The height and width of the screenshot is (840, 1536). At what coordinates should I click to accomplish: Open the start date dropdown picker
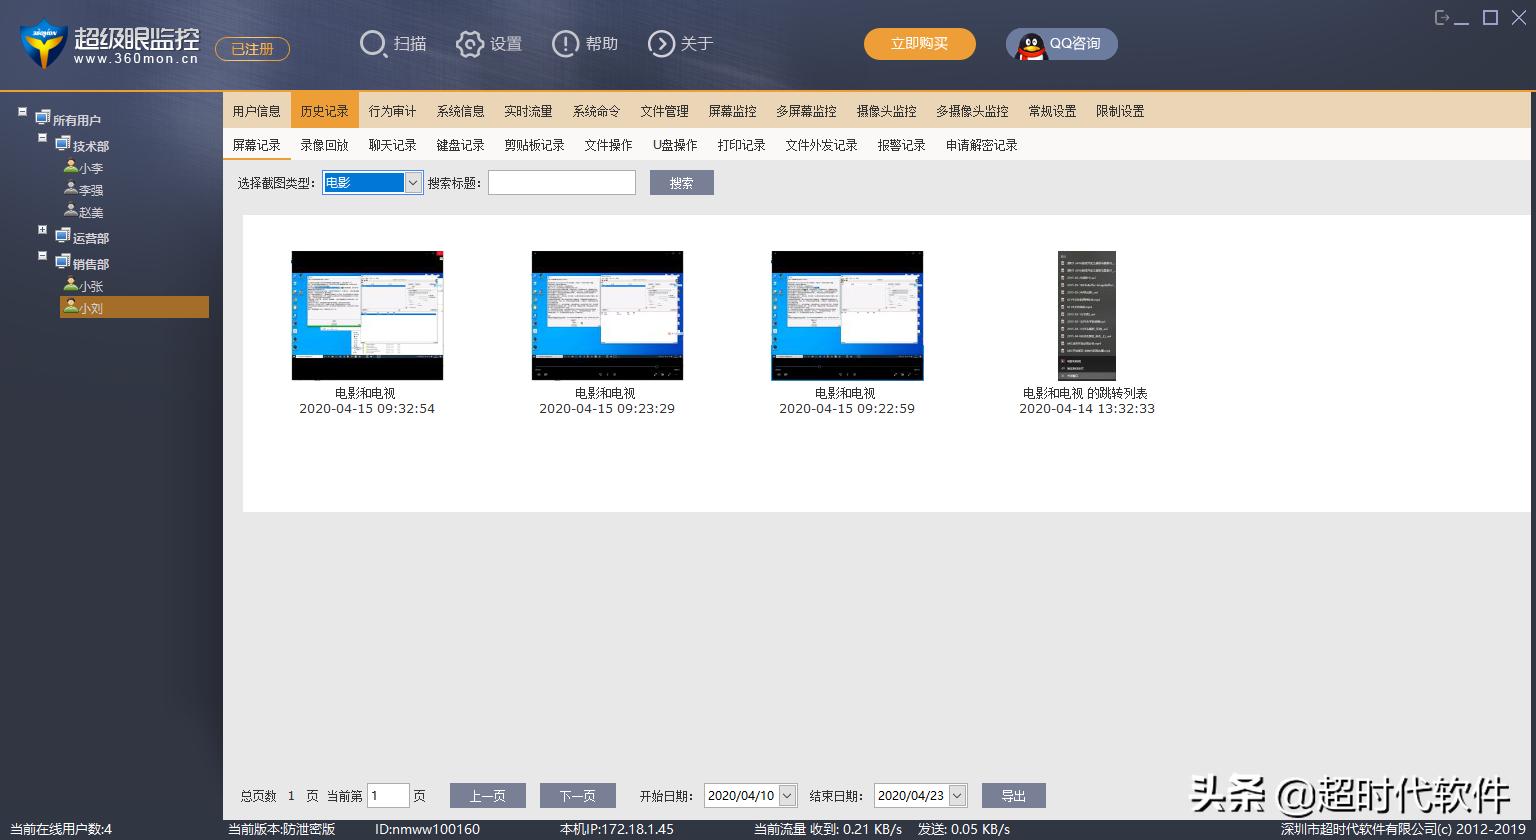tap(787, 796)
